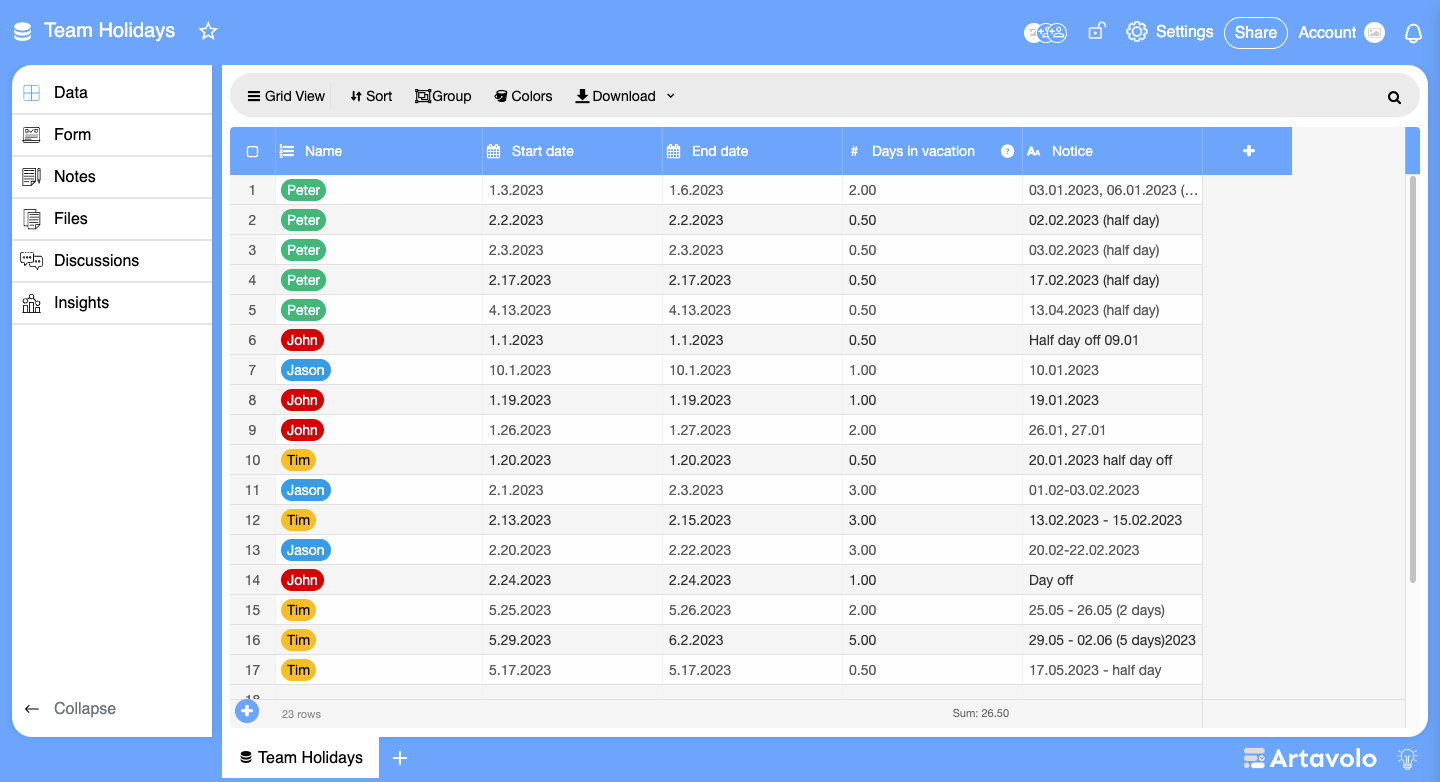Select start date cell 2.20.2023

pyautogui.click(x=572, y=550)
